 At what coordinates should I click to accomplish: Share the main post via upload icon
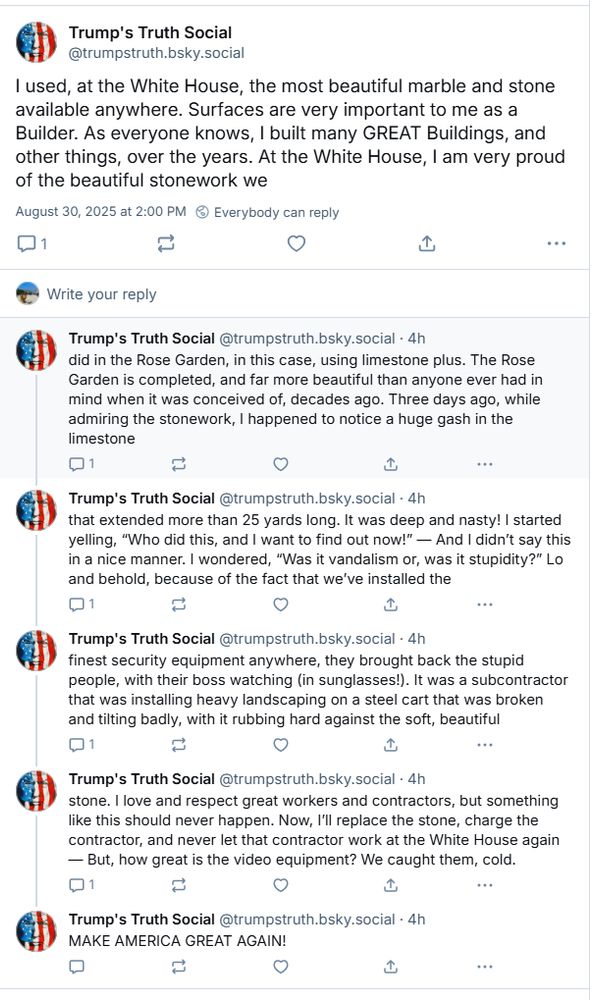(x=426, y=244)
